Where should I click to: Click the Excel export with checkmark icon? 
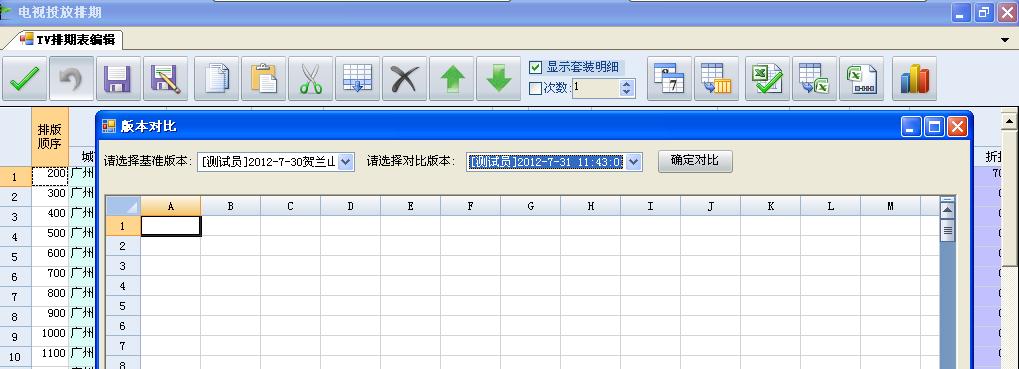[767, 79]
